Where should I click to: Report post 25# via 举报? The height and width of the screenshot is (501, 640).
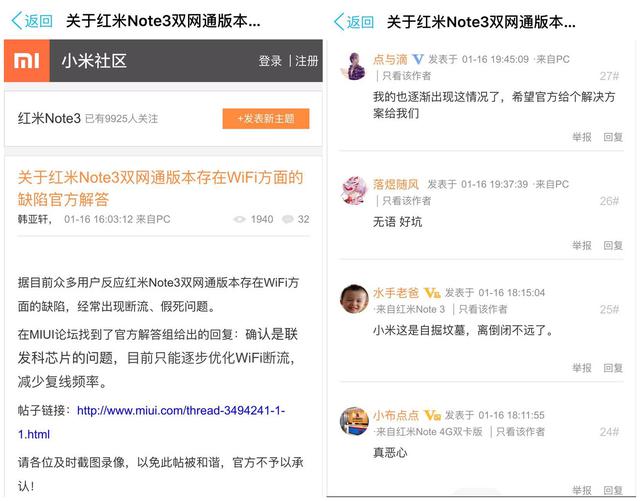[581, 368]
